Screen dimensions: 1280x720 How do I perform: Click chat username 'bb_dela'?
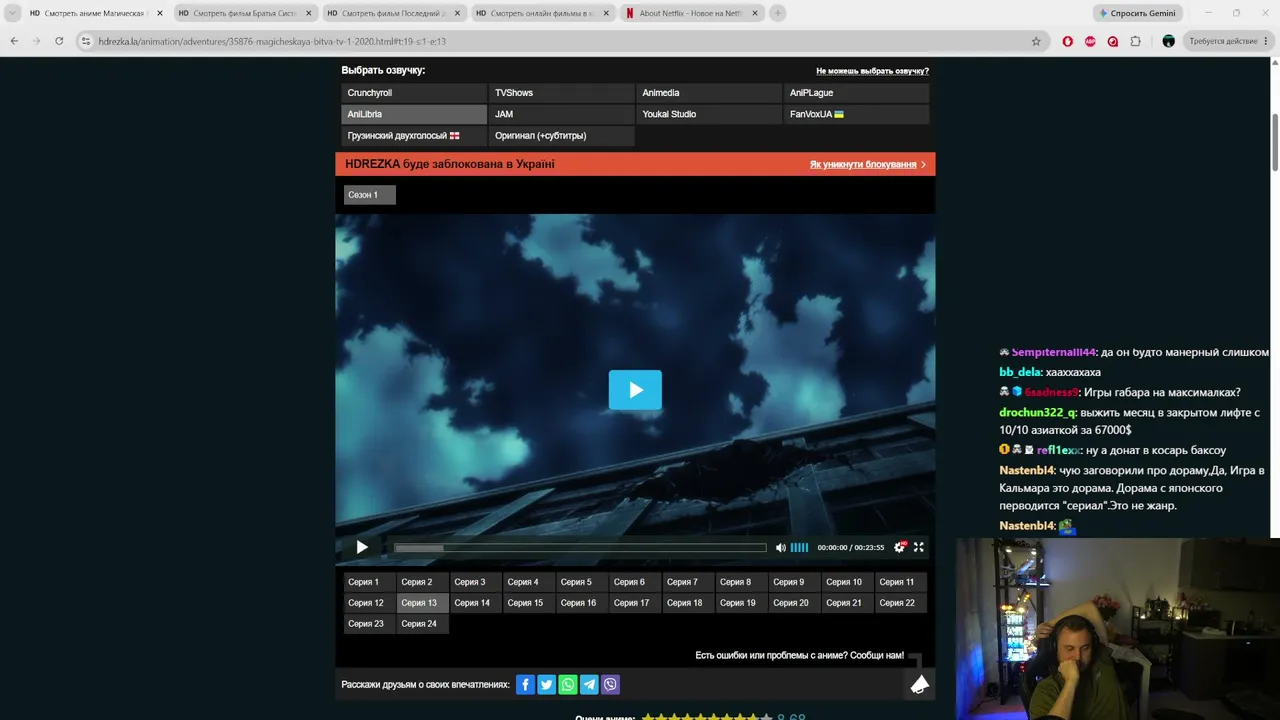click(x=1020, y=372)
